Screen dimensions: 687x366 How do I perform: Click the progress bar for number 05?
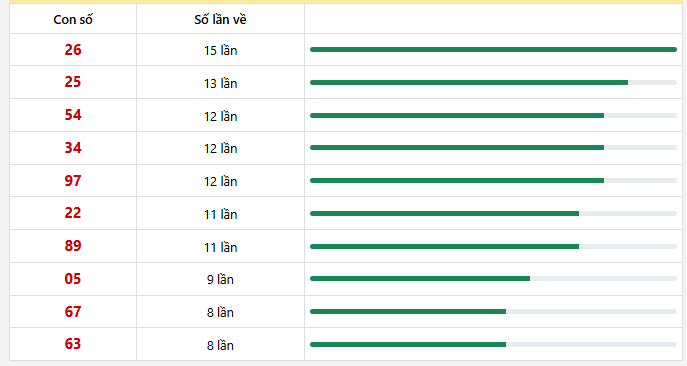tap(493, 279)
